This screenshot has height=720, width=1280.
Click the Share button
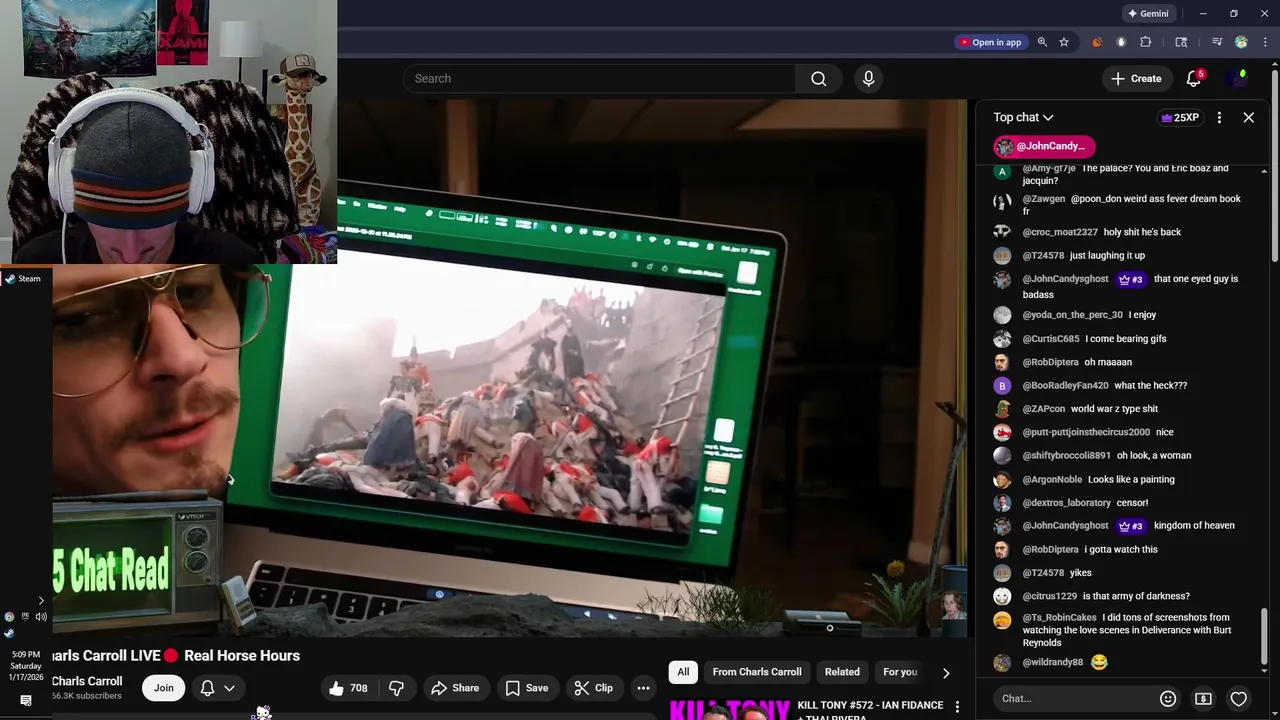pos(455,688)
